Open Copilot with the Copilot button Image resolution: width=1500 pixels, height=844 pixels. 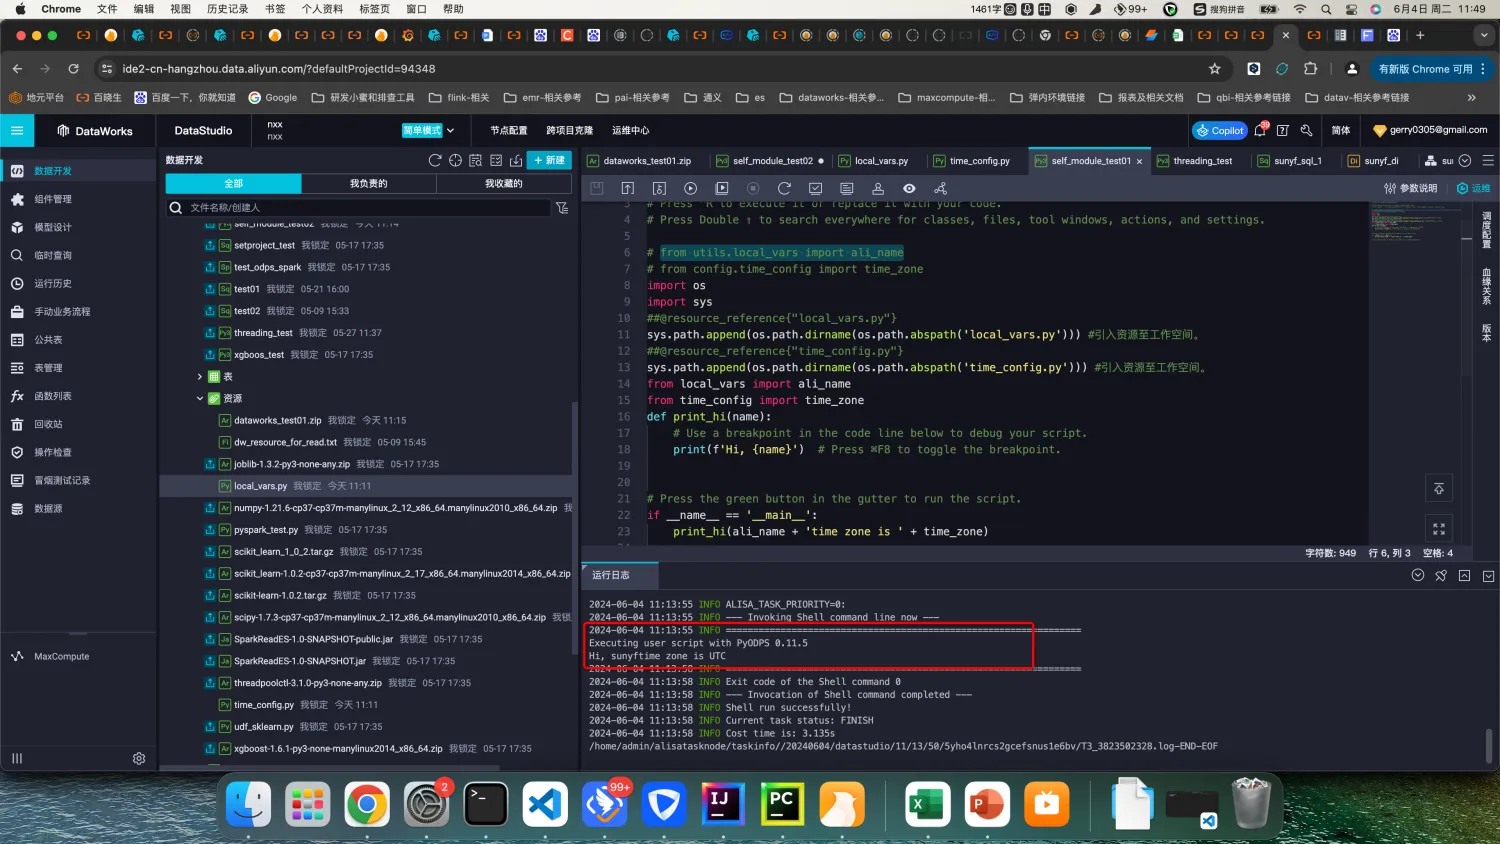point(1219,130)
